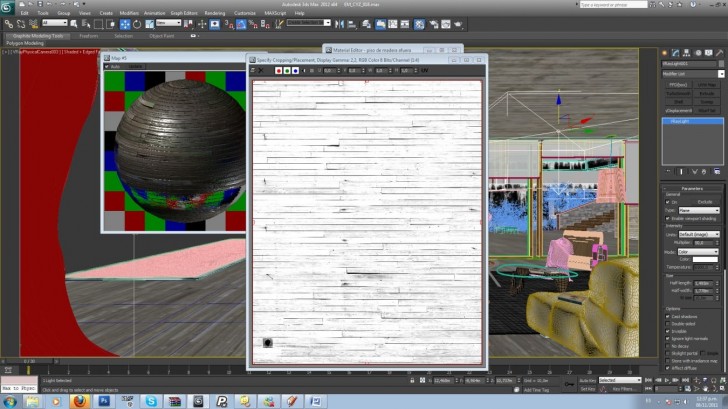This screenshot has width=728, height=409.
Task: Open the Hierarchy command panel tab
Action: coord(687,53)
